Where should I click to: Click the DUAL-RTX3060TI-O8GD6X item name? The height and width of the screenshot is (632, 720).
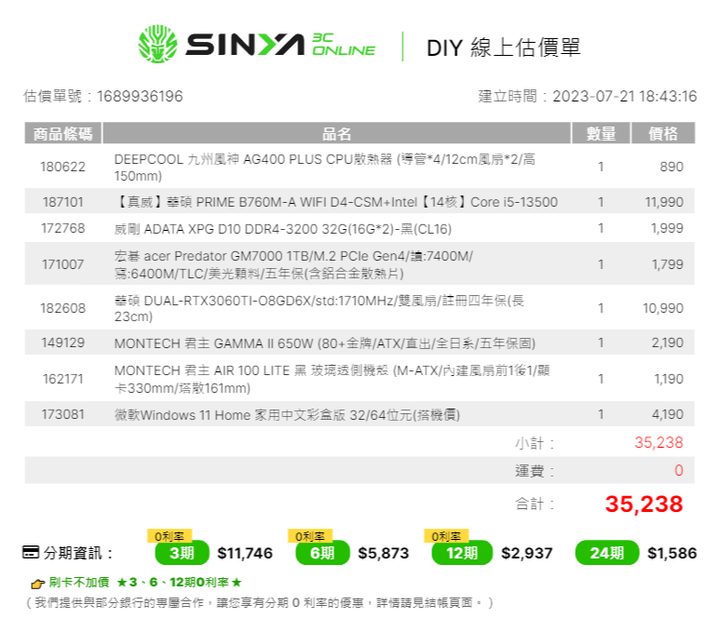click(319, 308)
